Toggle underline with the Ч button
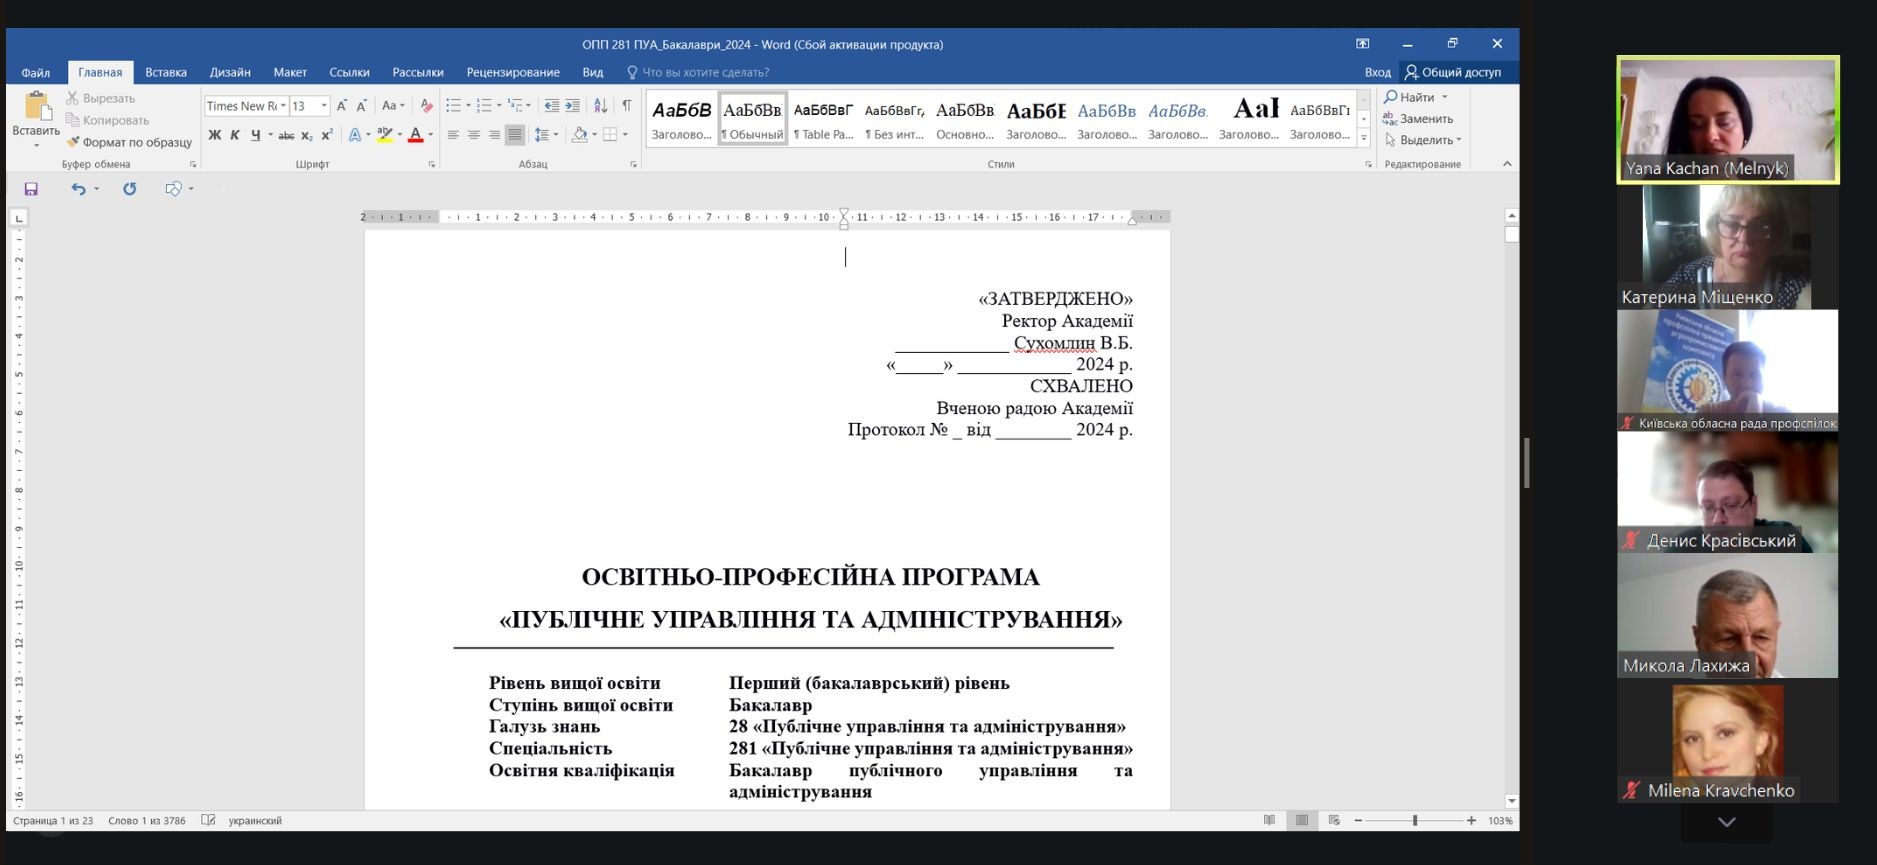Image resolution: width=1877 pixels, height=865 pixels. point(256,135)
